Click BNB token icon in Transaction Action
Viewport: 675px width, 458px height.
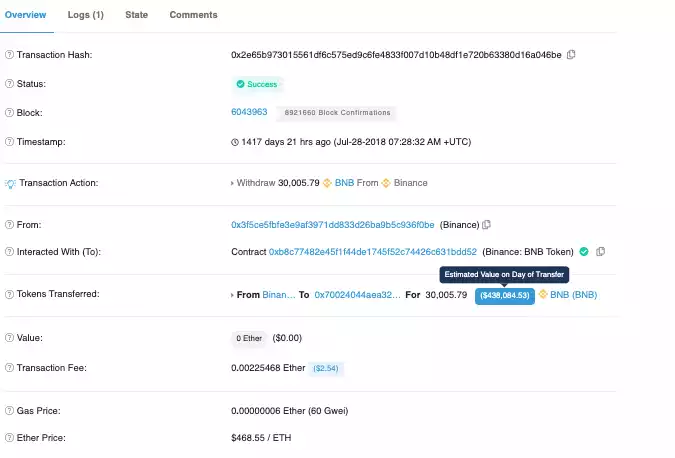(327, 183)
